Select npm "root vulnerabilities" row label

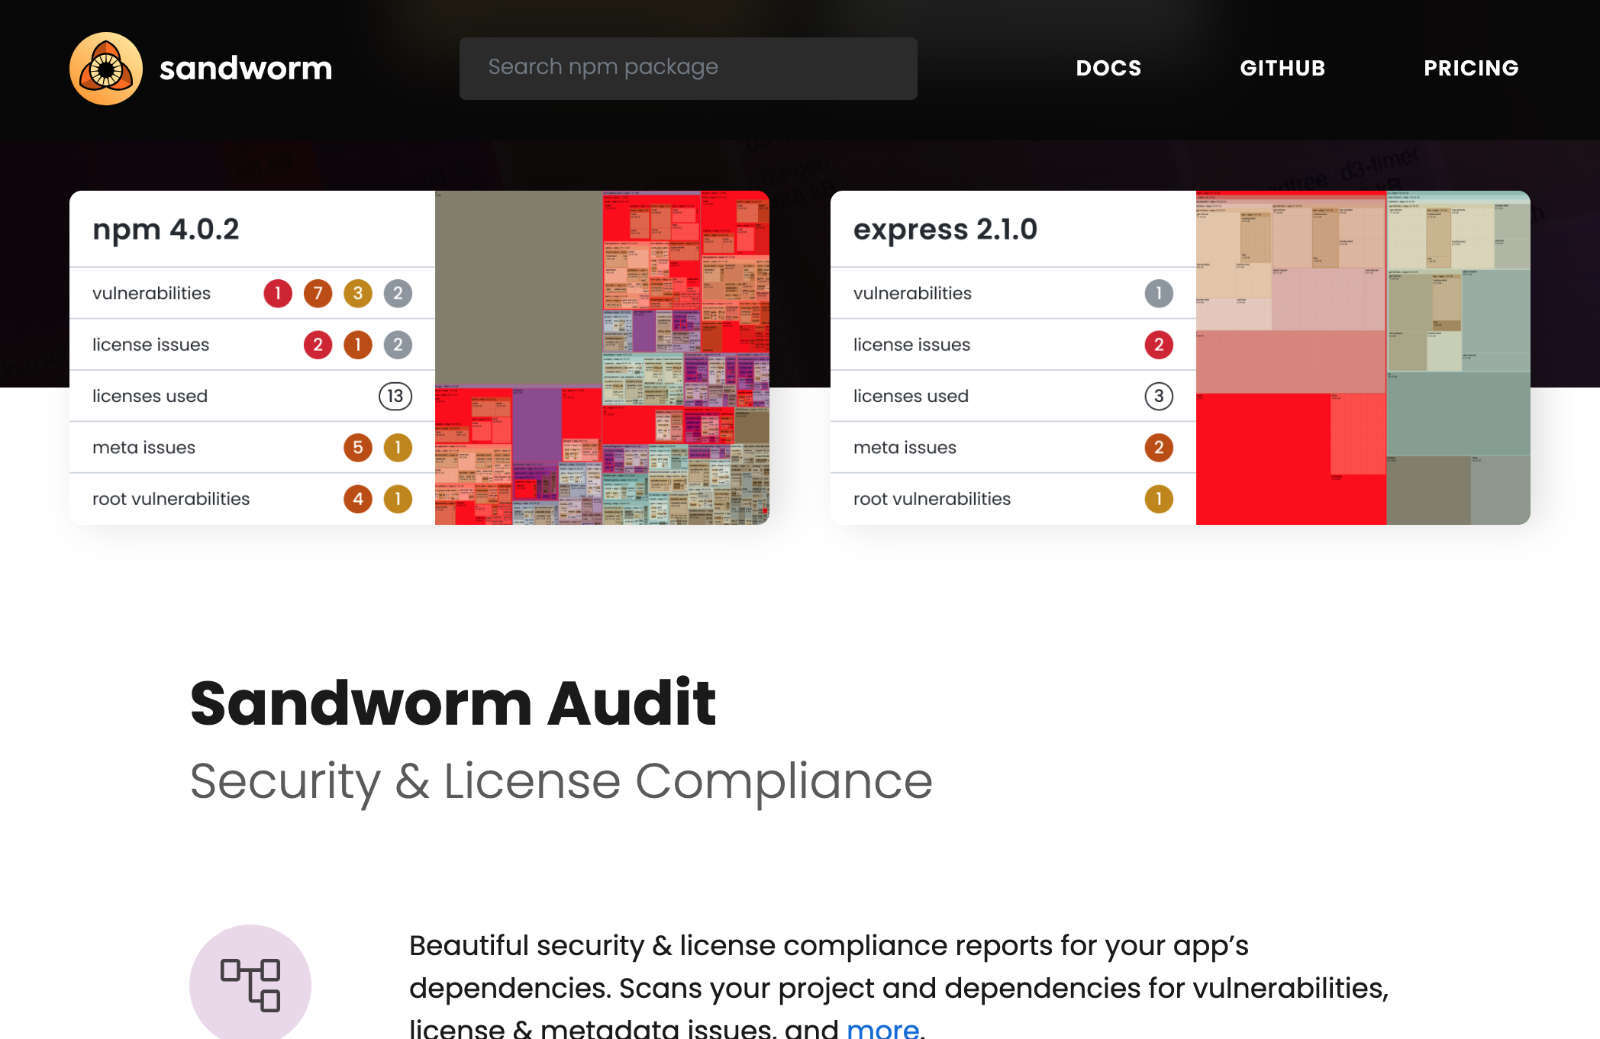click(171, 499)
